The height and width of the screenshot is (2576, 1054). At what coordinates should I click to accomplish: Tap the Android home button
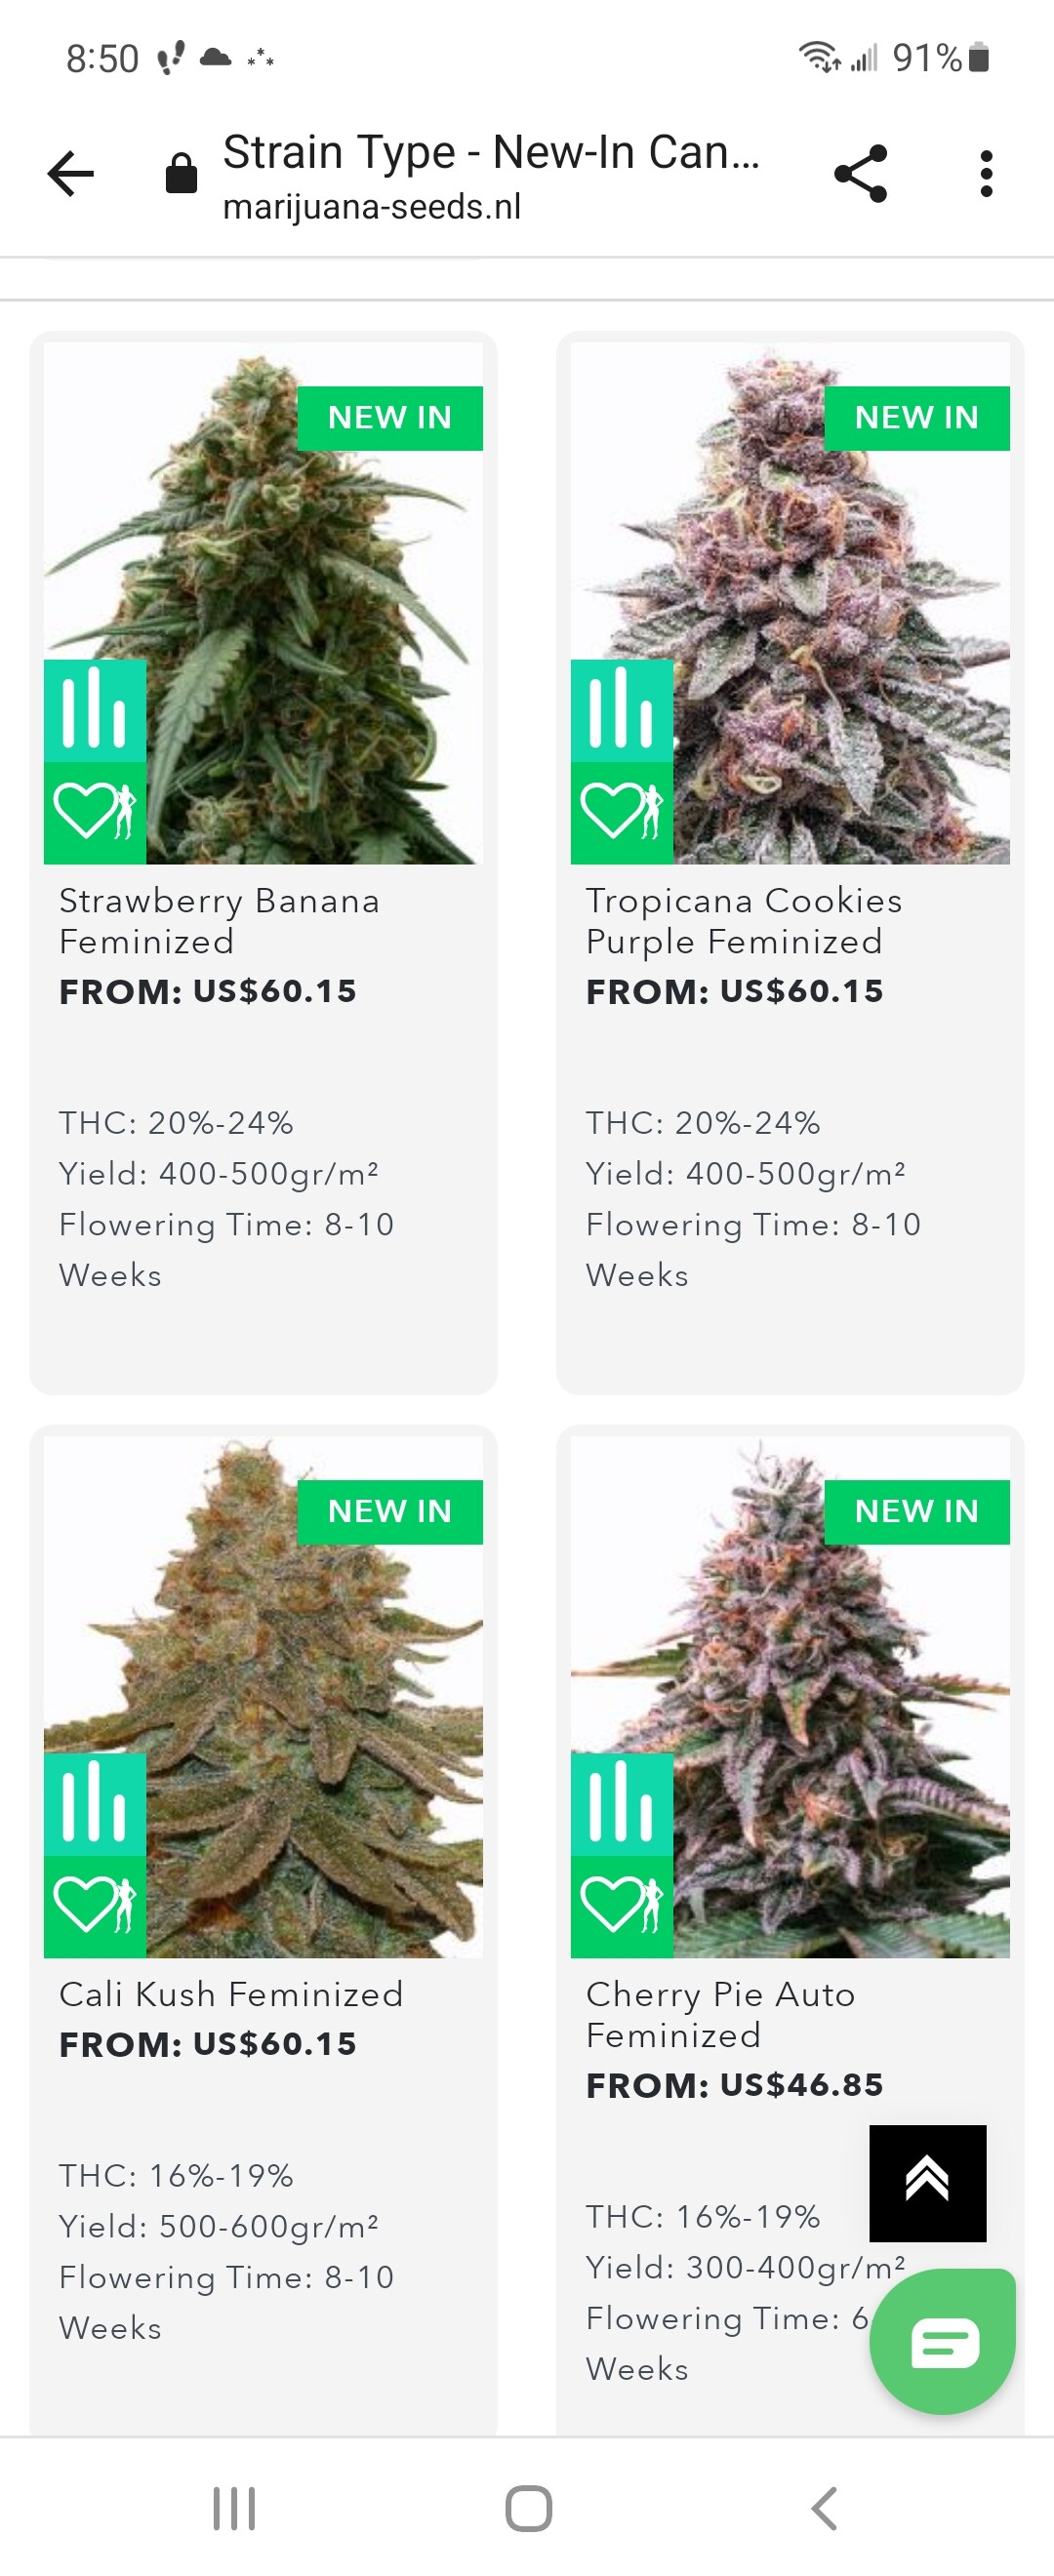[x=528, y=2508]
